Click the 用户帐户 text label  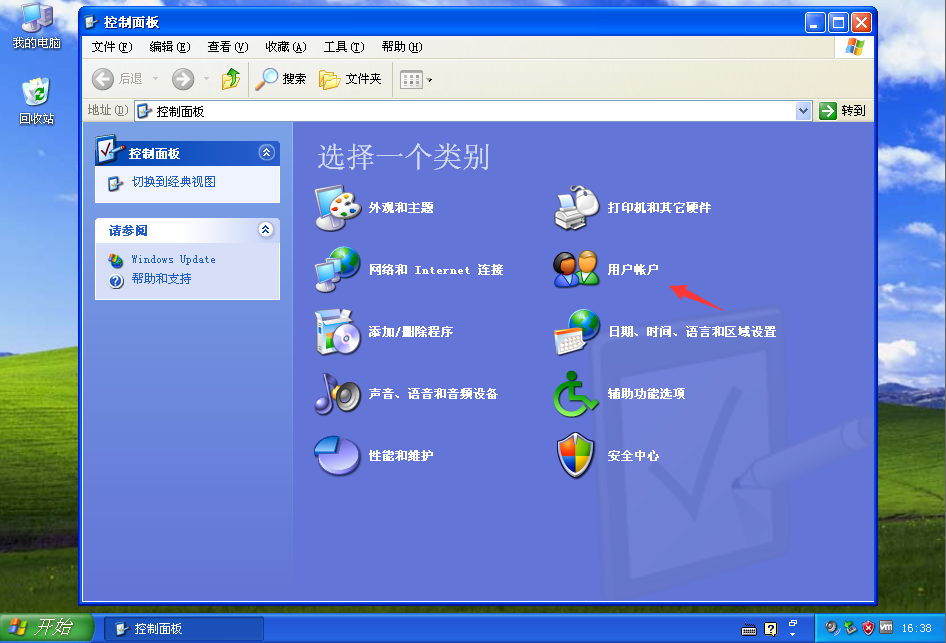(633, 270)
